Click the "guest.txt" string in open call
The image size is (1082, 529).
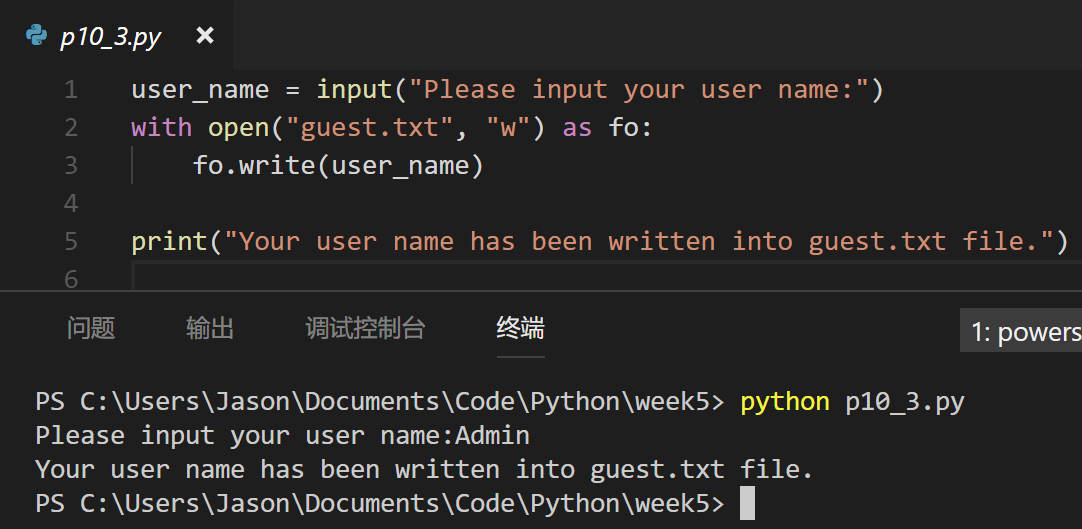(371, 128)
